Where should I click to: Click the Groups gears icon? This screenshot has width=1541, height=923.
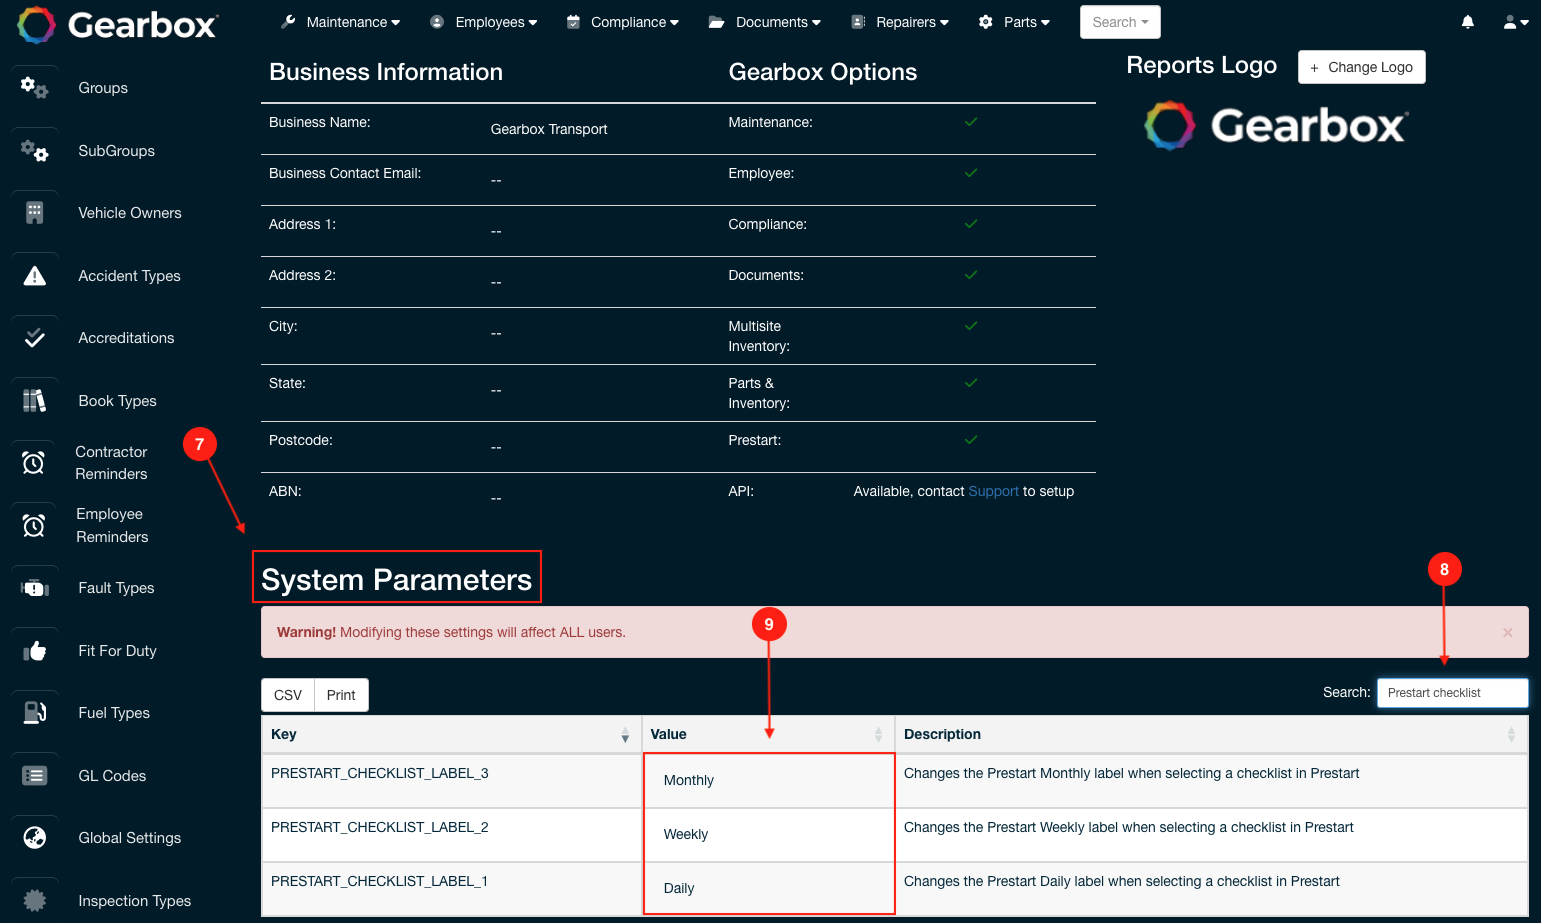(35, 88)
